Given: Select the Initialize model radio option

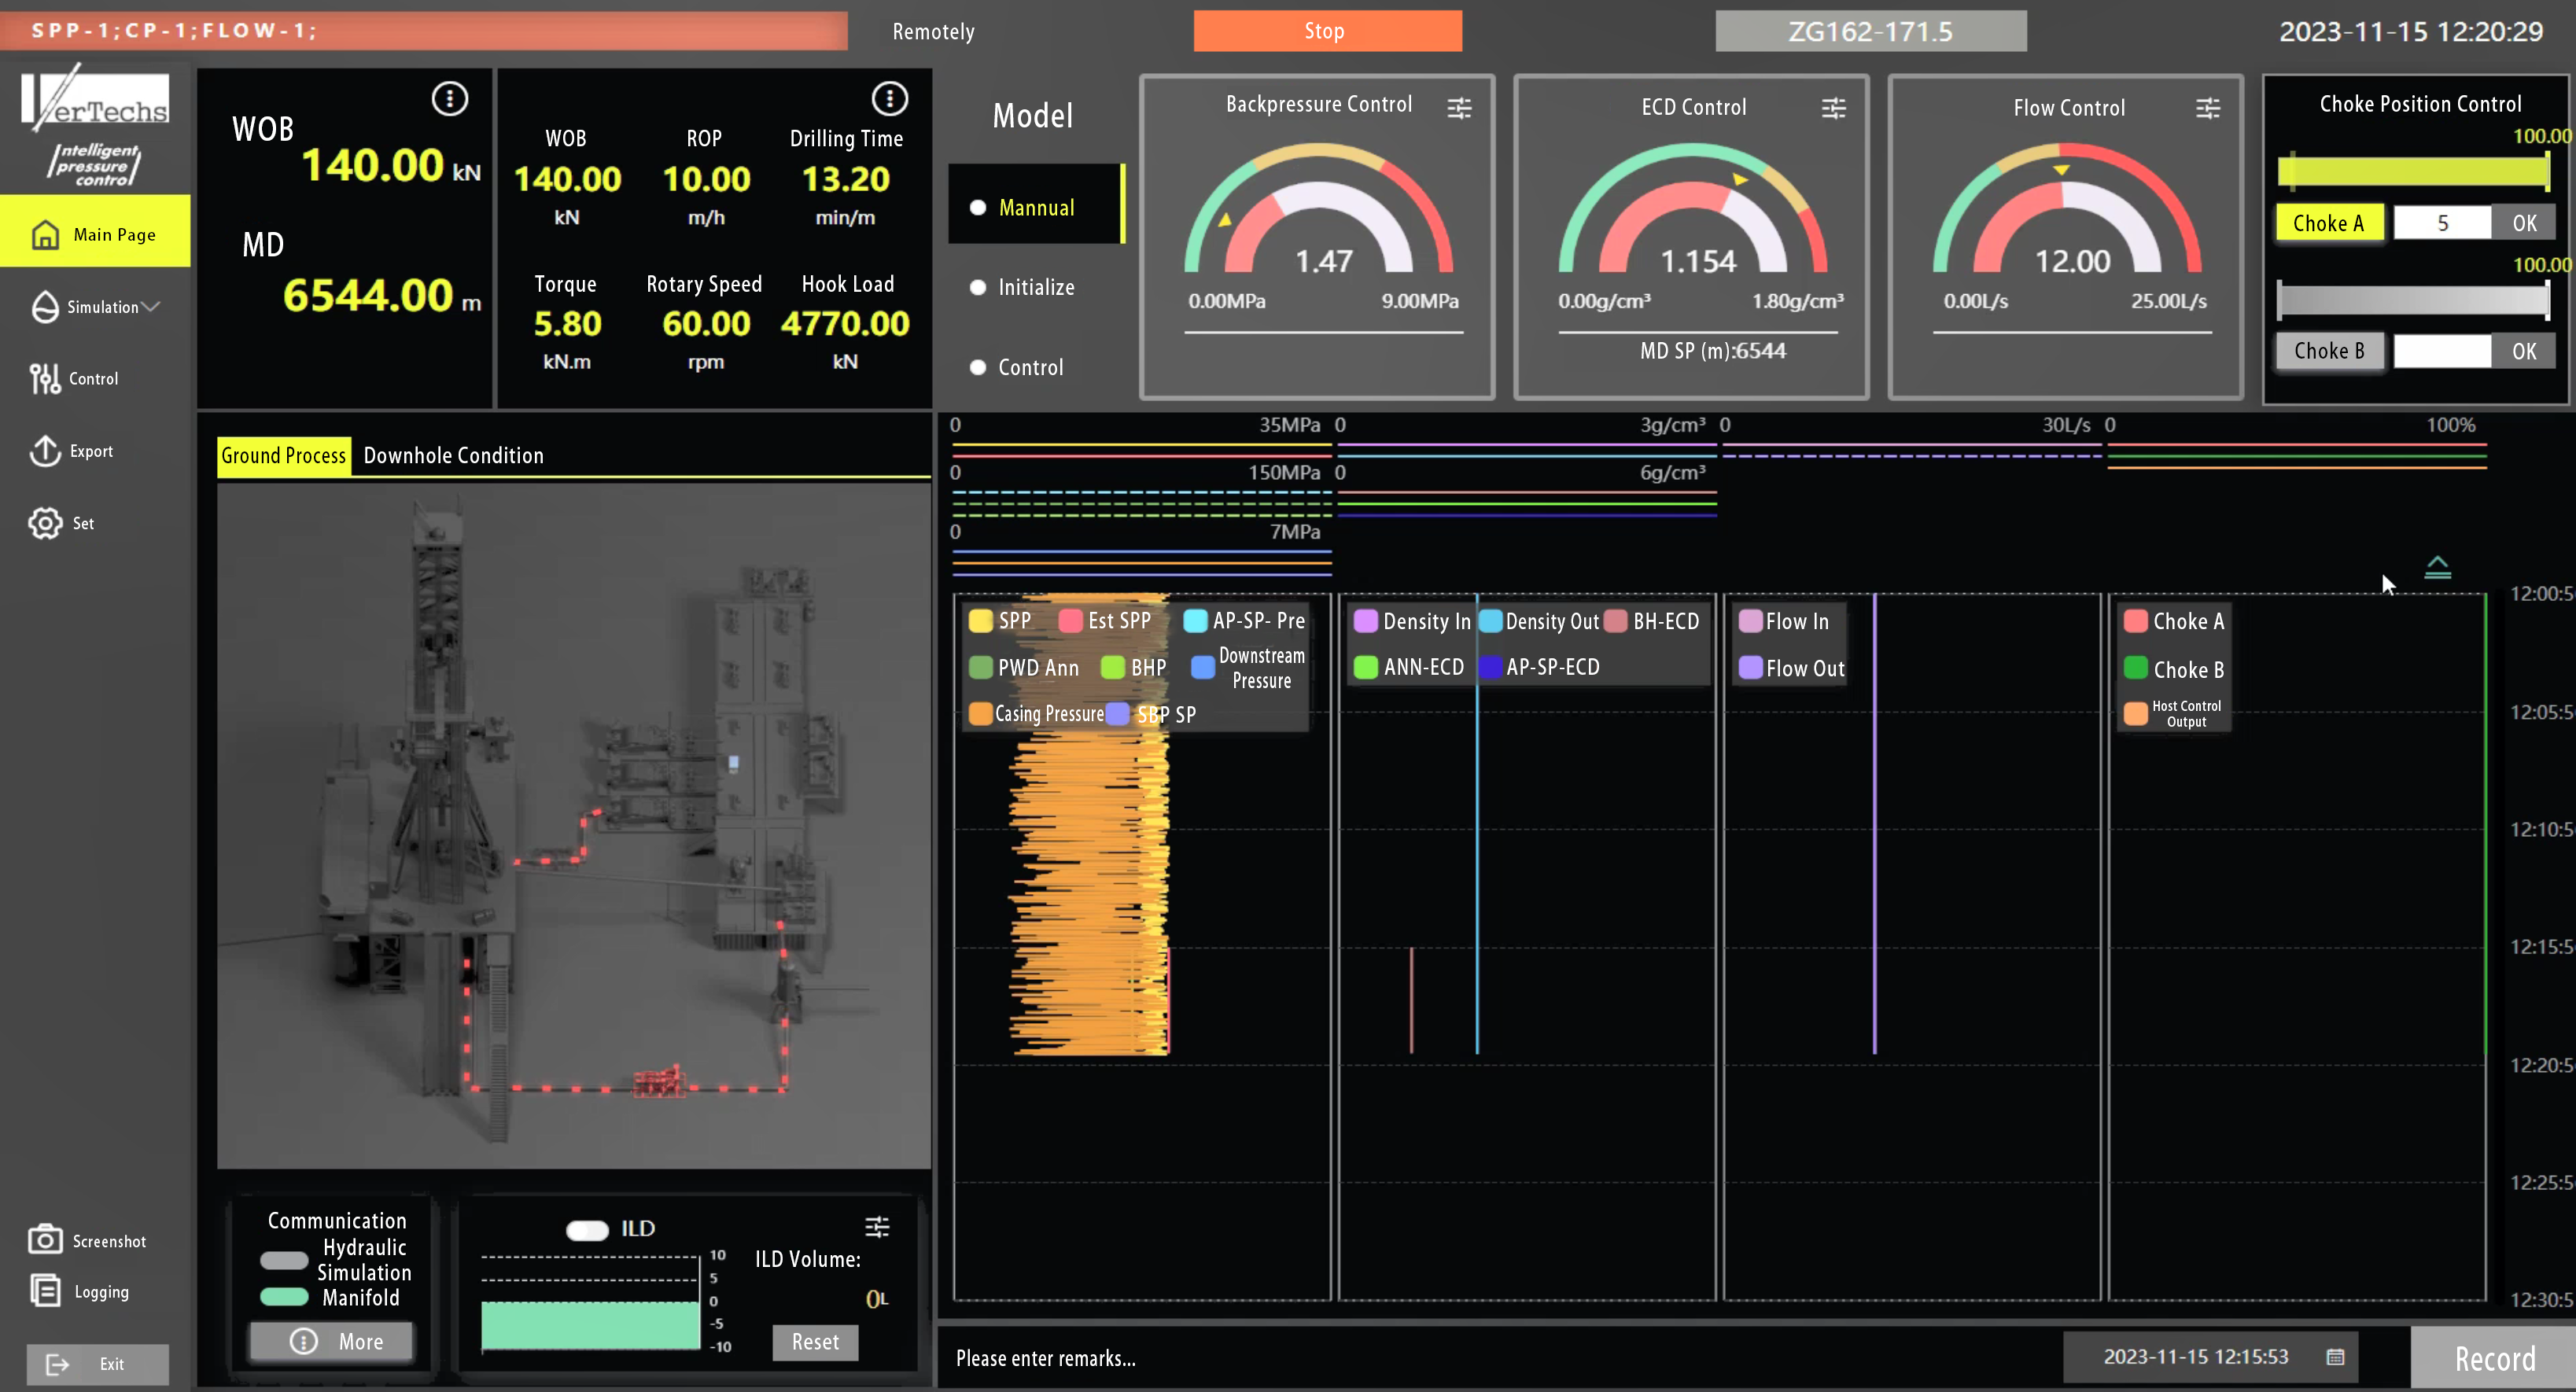Looking at the screenshot, I should [x=1022, y=287].
